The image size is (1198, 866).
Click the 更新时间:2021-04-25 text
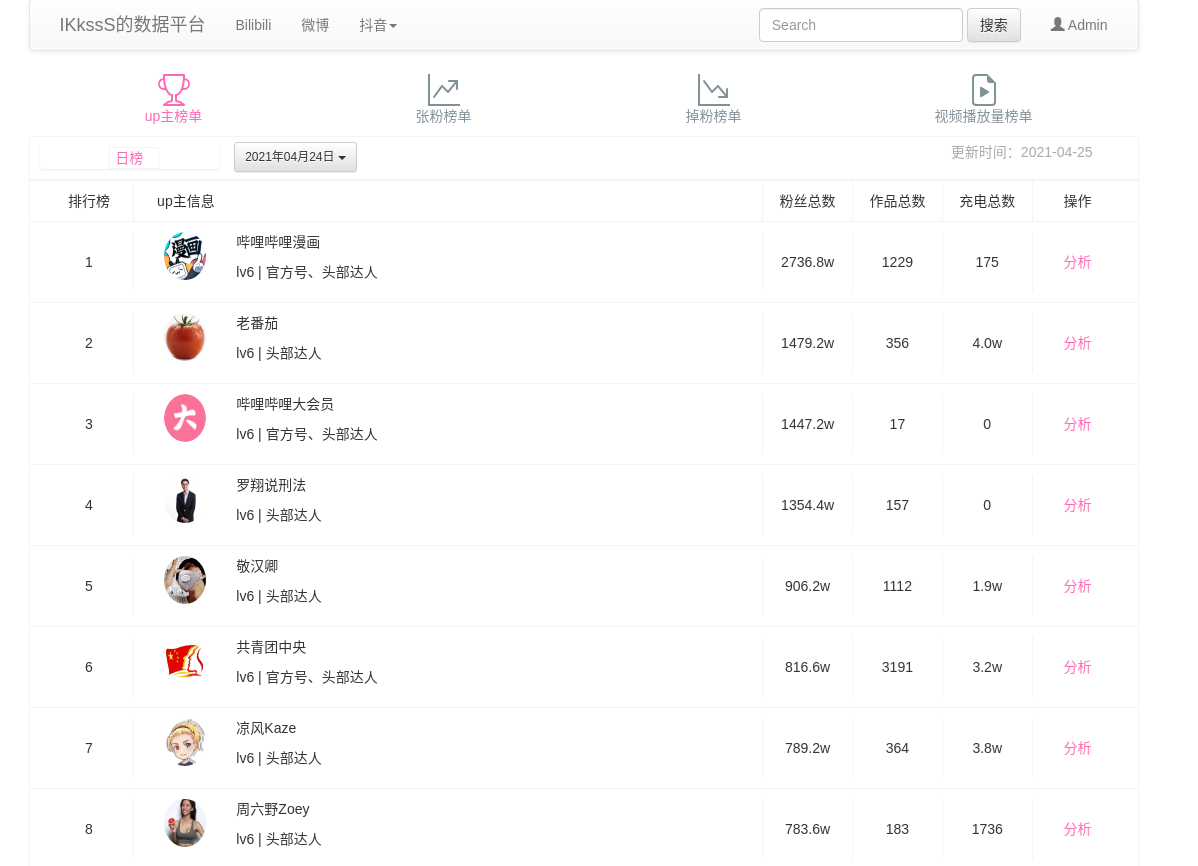point(1022,152)
